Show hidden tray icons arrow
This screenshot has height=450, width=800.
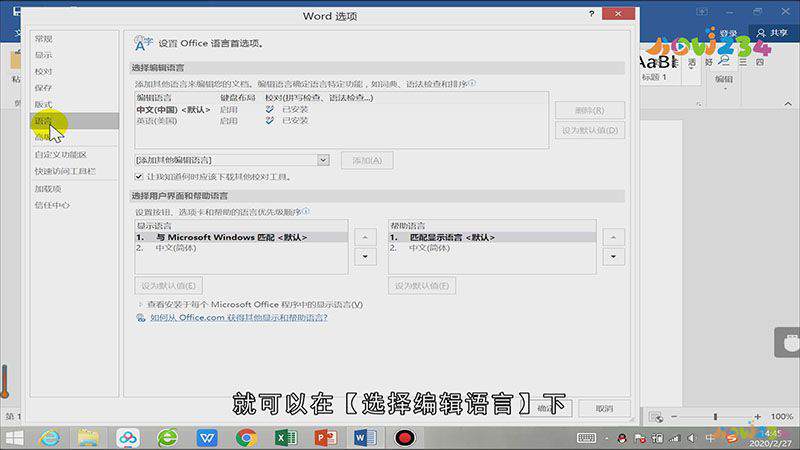point(606,438)
